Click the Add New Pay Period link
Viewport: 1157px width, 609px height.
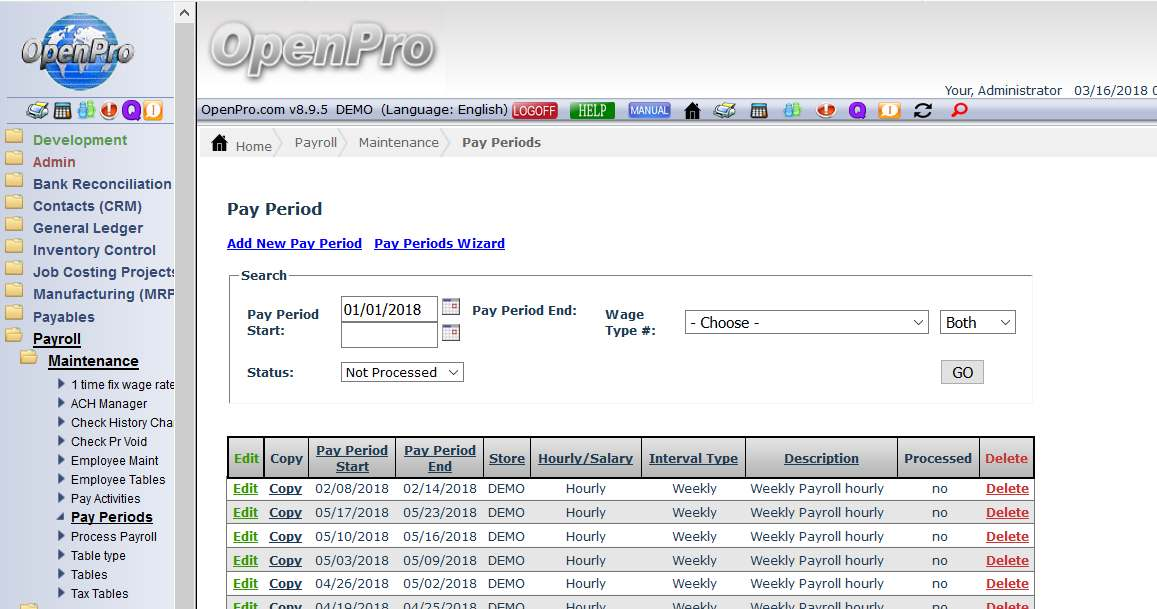pyautogui.click(x=294, y=243)
